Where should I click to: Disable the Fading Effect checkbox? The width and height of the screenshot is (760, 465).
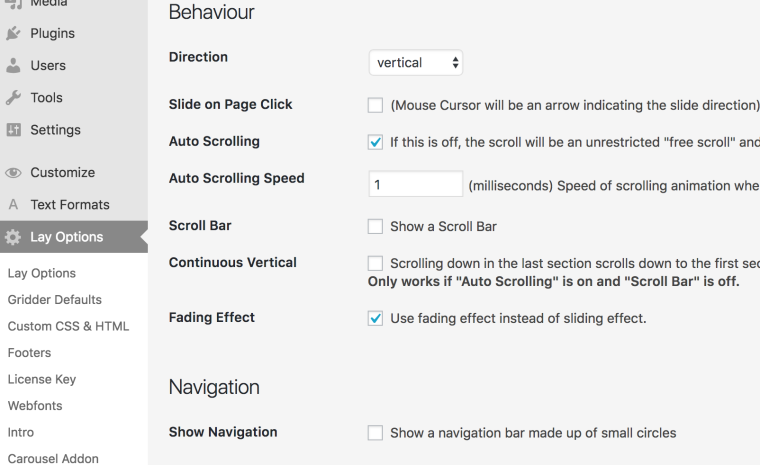[x=376, y=318]
